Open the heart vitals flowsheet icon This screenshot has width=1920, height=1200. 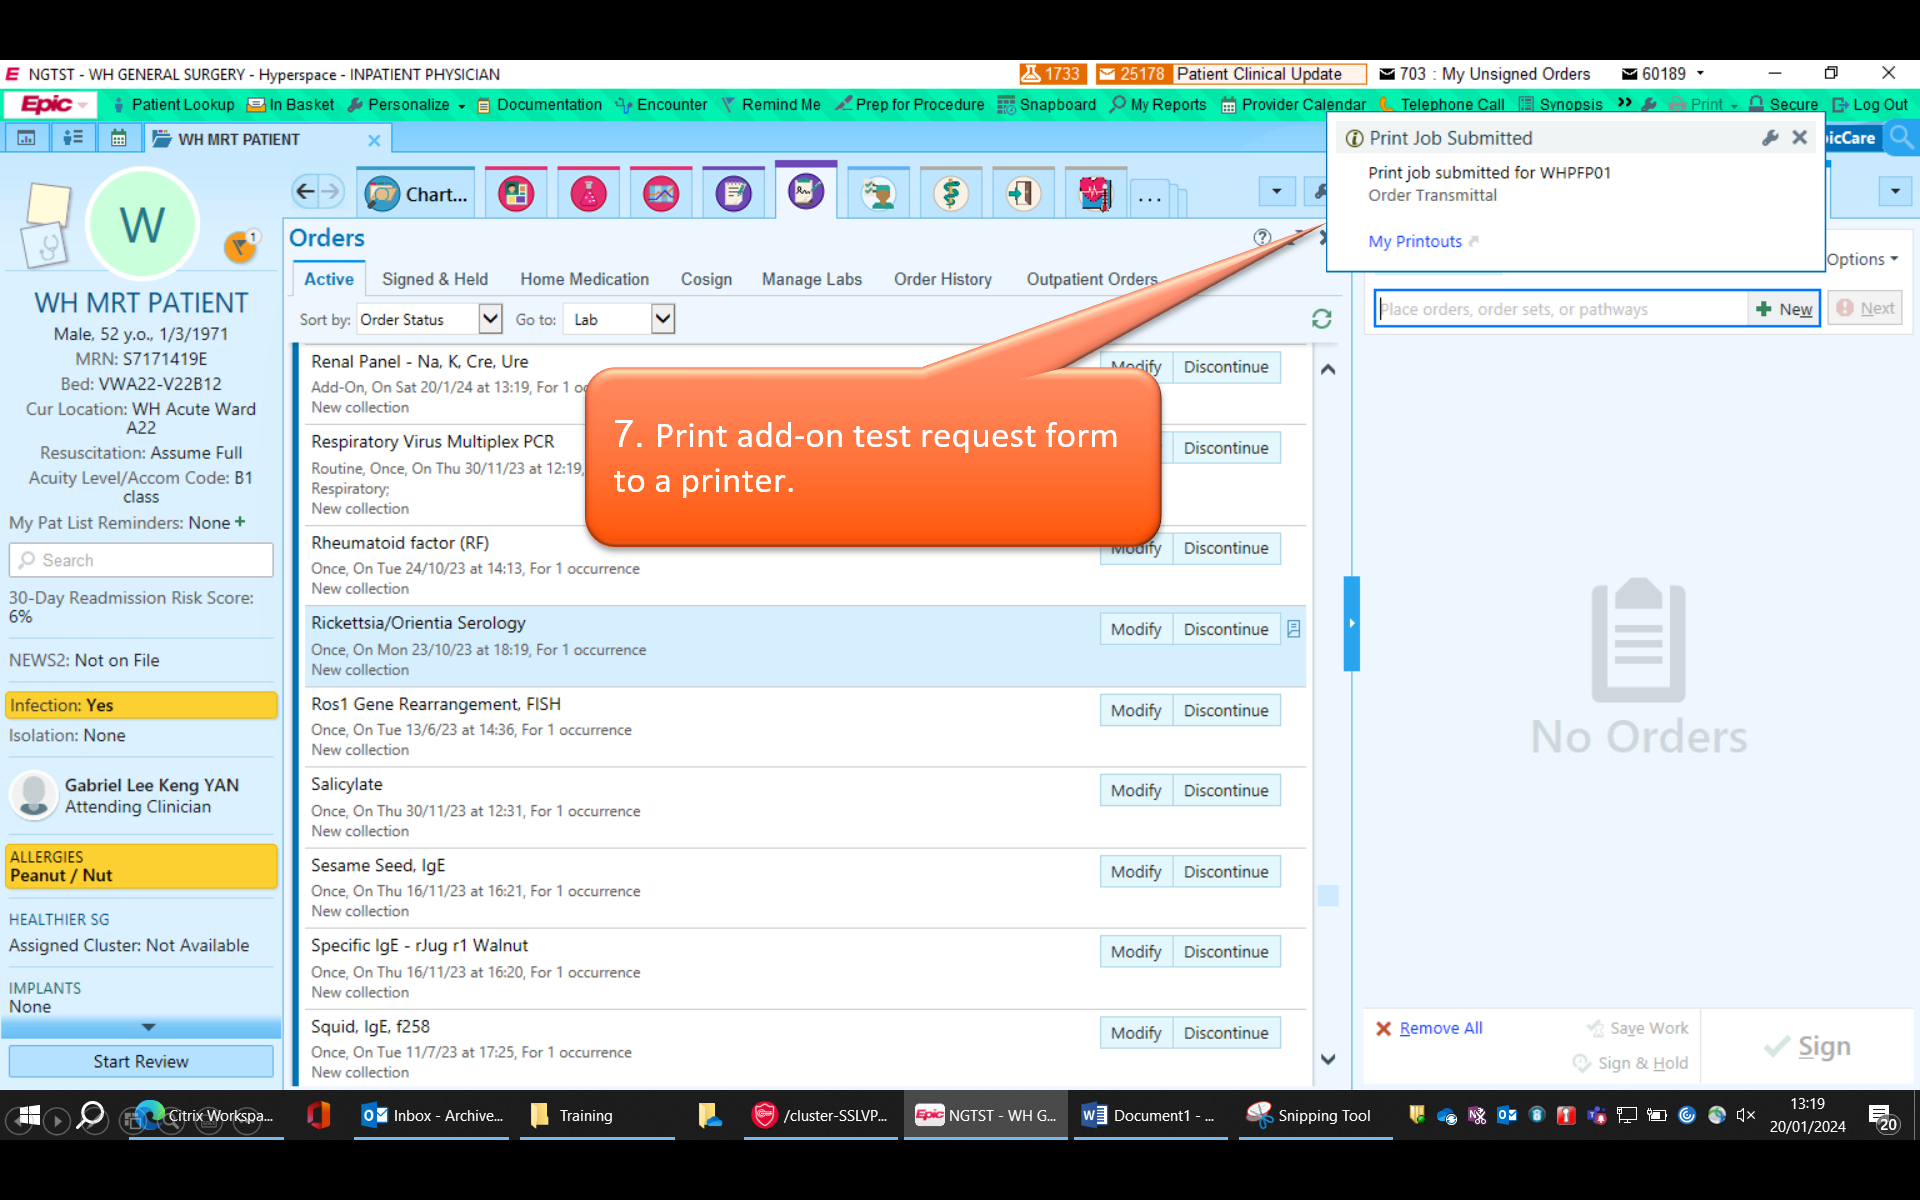(1095, 194)
